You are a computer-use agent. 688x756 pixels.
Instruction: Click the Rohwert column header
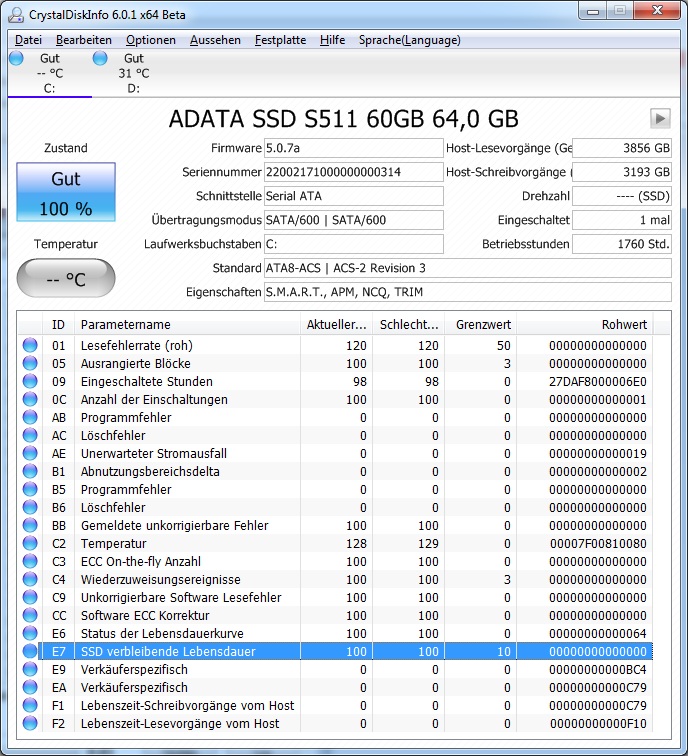pos(585,324)
